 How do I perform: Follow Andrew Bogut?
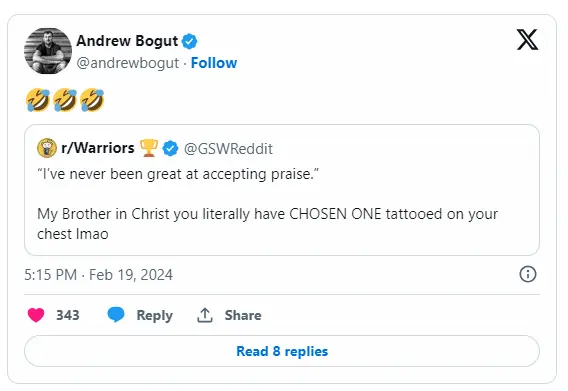click(214, 63)
